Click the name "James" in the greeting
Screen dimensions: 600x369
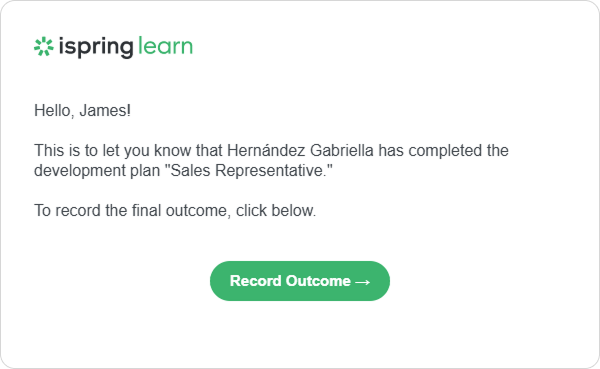[103, 111]
